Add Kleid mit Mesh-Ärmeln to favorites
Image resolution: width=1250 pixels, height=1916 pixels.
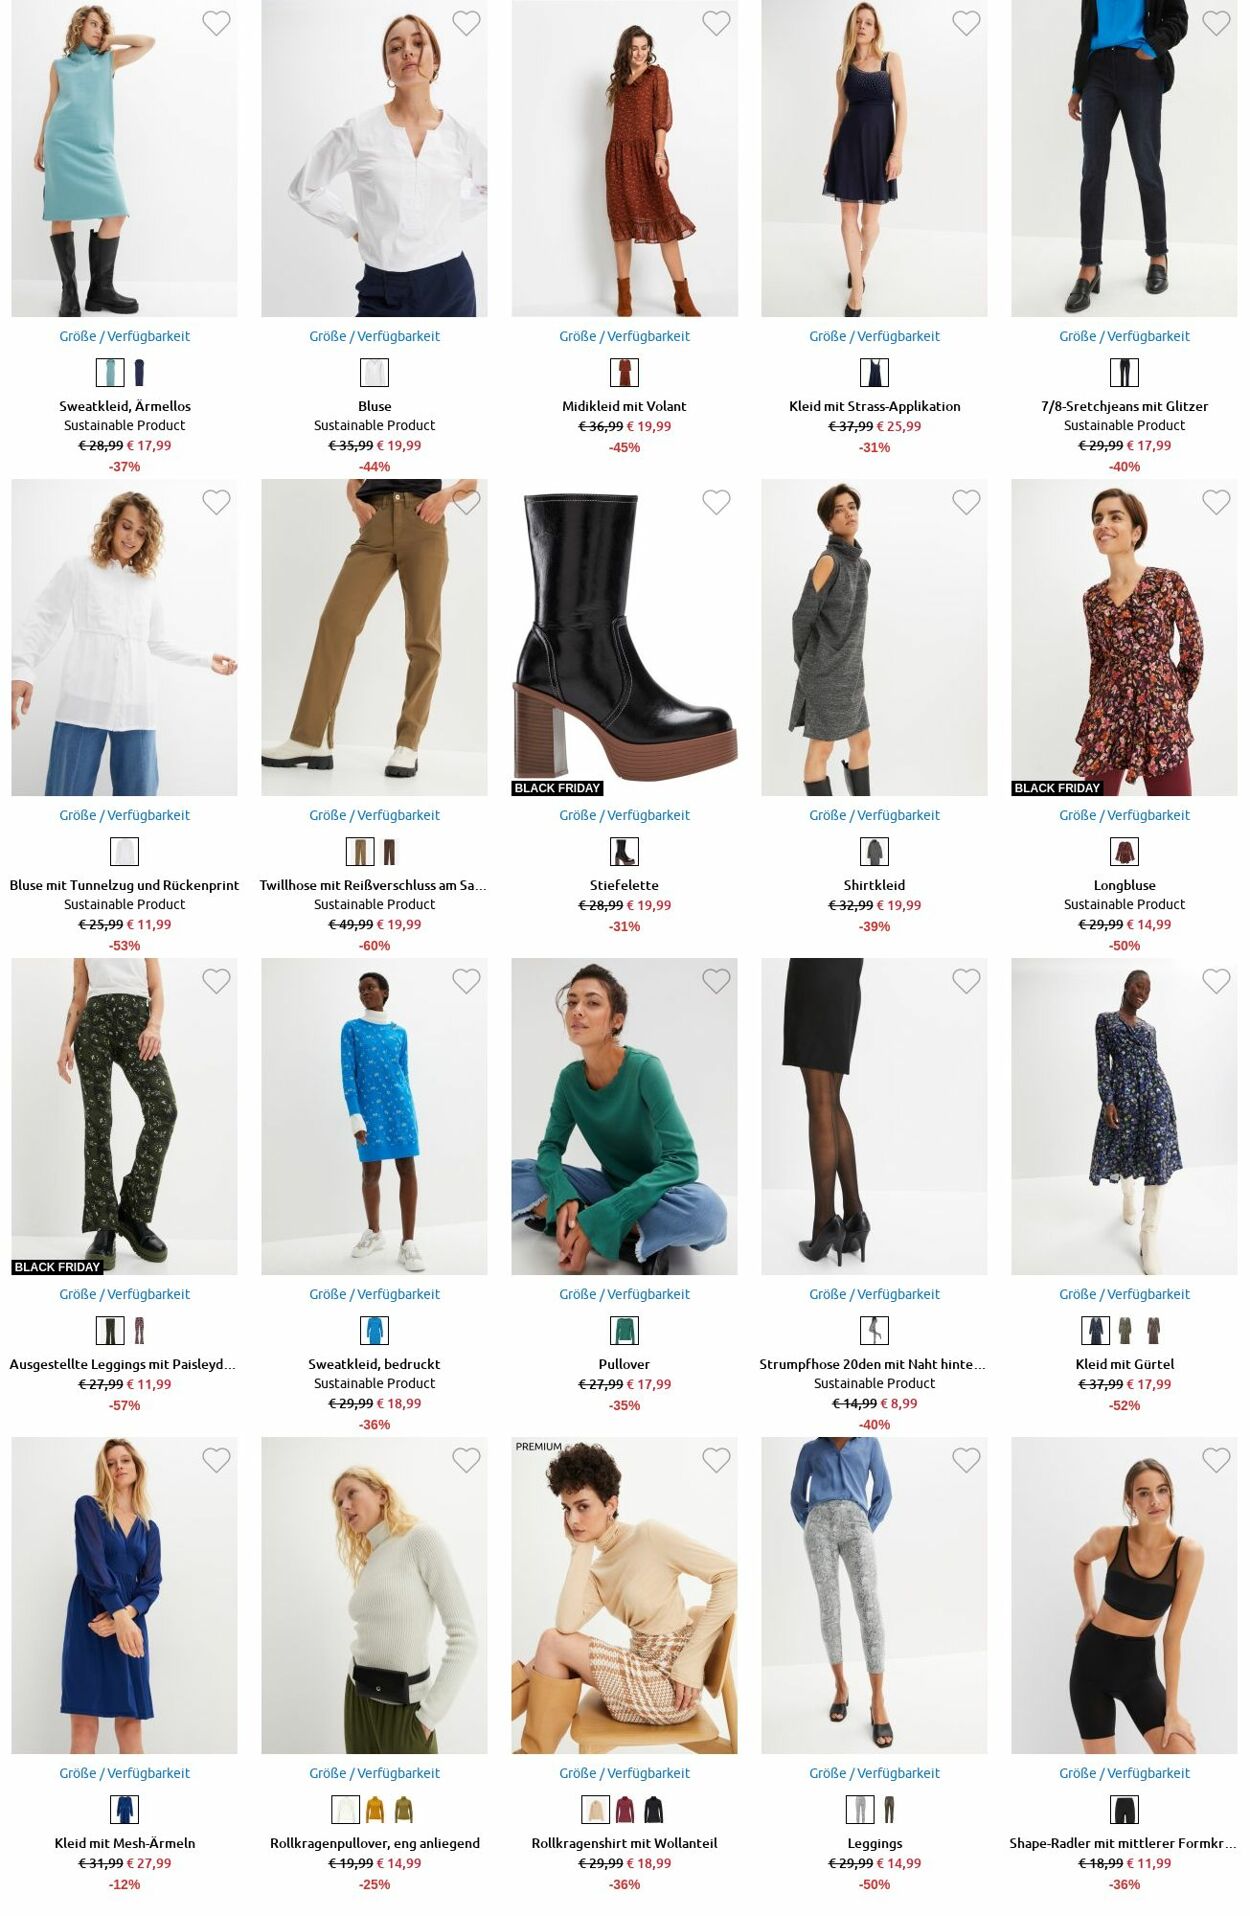point(216,1460)
